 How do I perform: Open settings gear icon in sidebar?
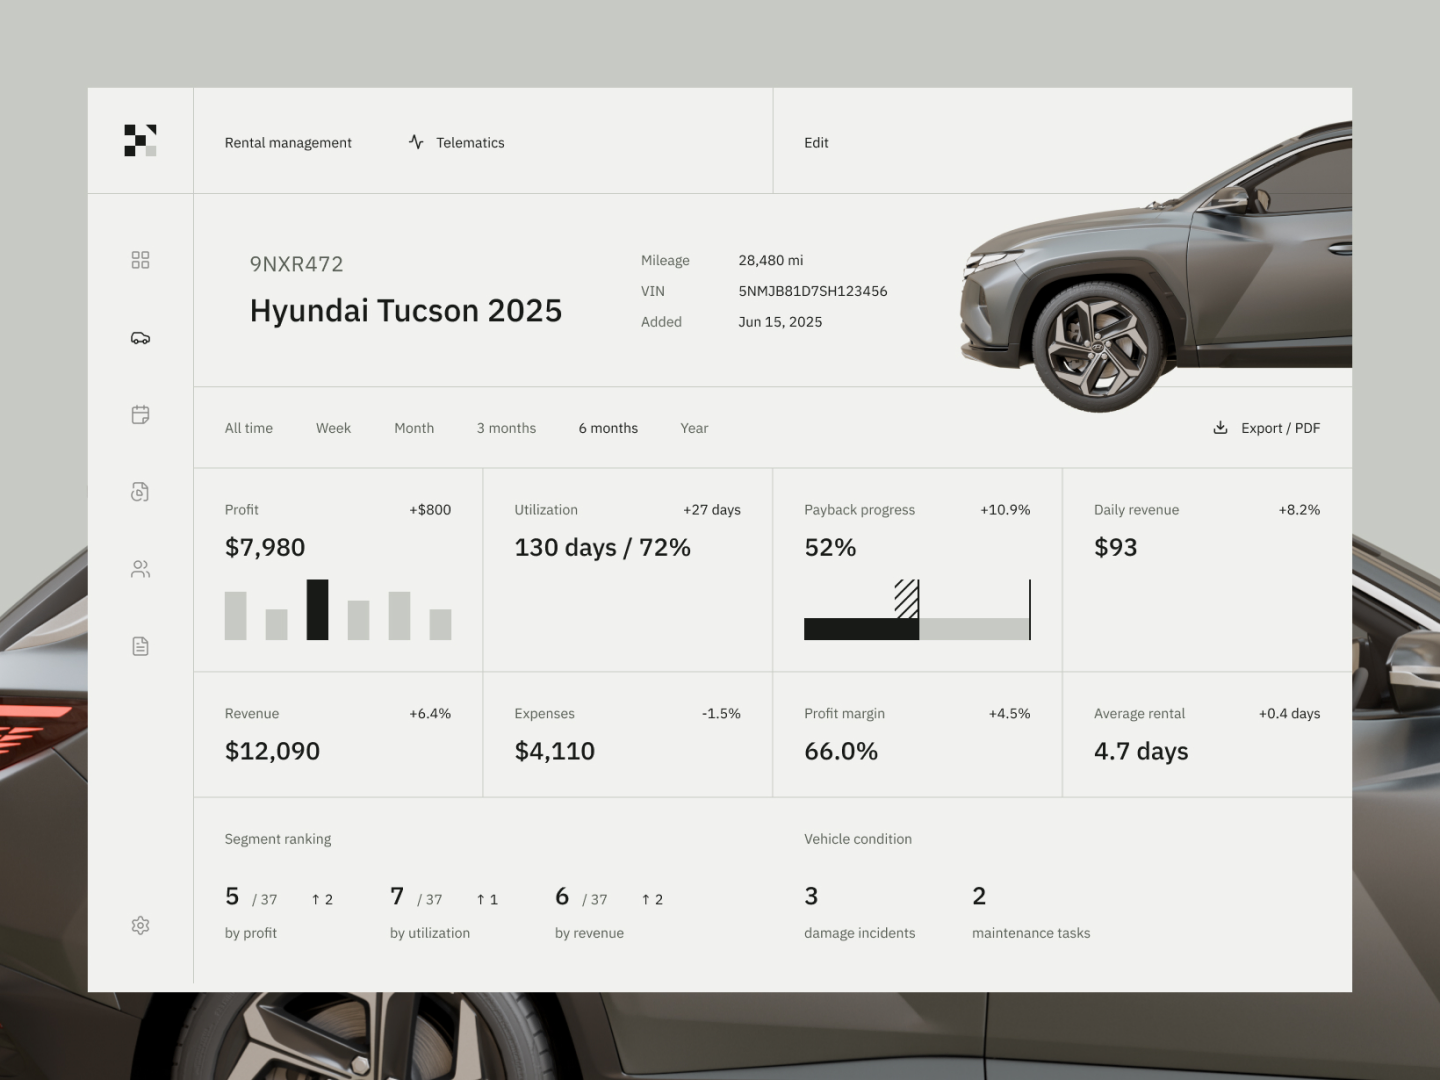coord(140,925)
